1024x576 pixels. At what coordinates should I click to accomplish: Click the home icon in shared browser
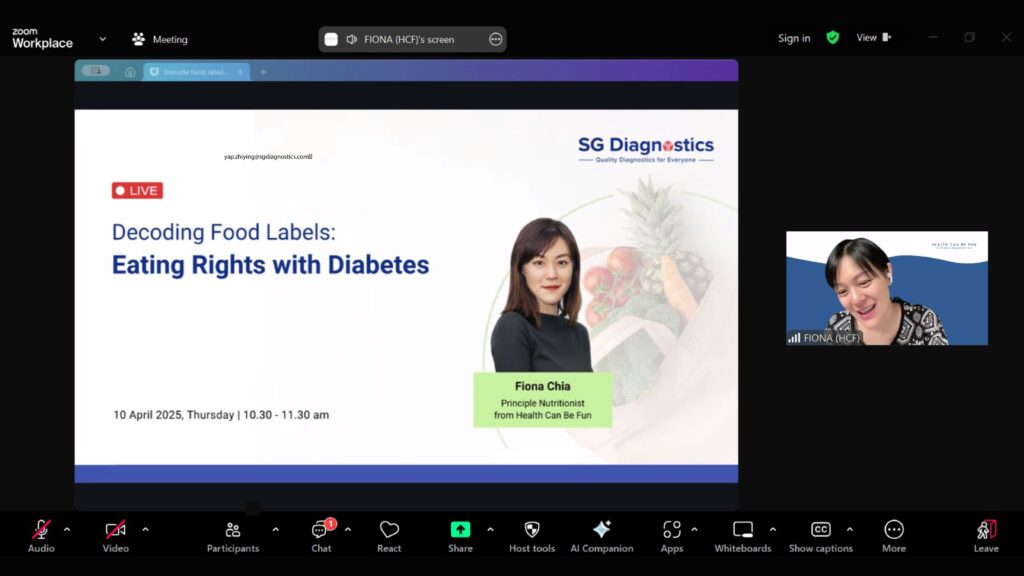[130, 72]
